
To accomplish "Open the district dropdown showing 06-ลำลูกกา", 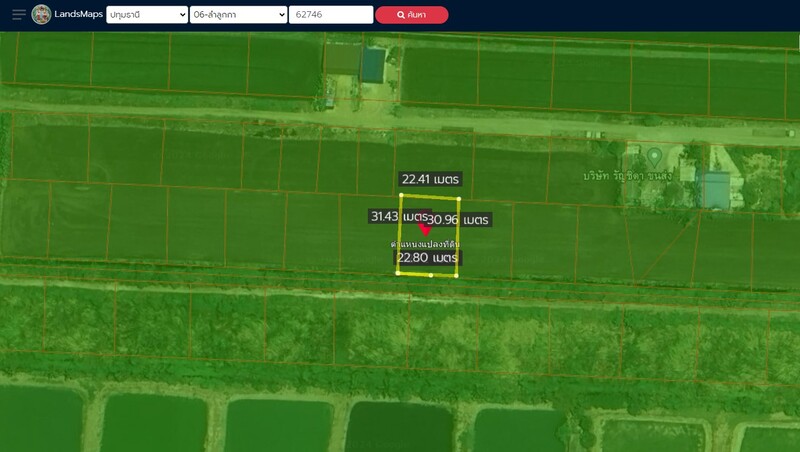I will click(x=238, y=15).
